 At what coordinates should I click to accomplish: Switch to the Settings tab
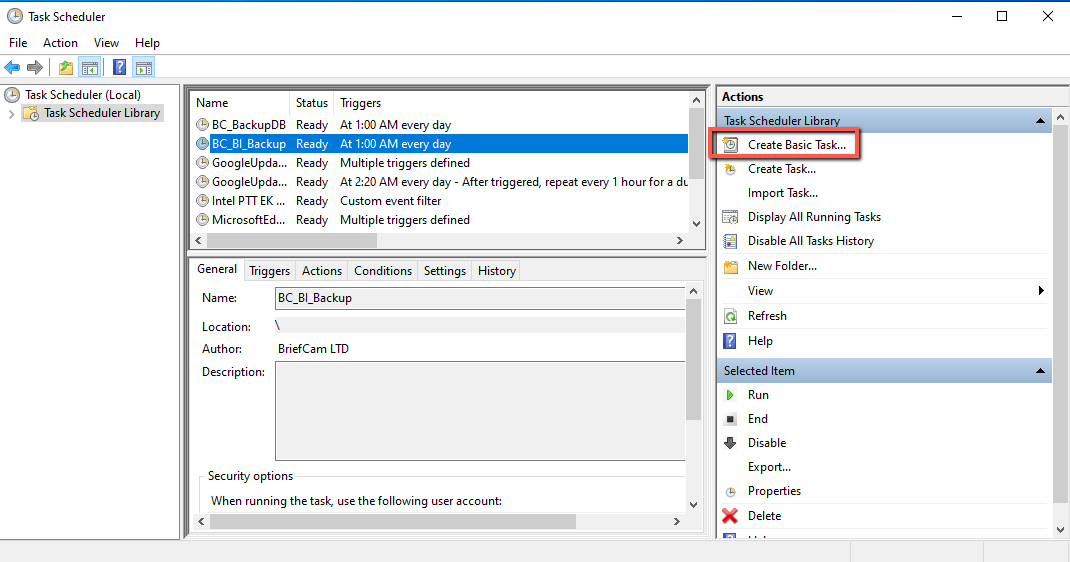444,271
